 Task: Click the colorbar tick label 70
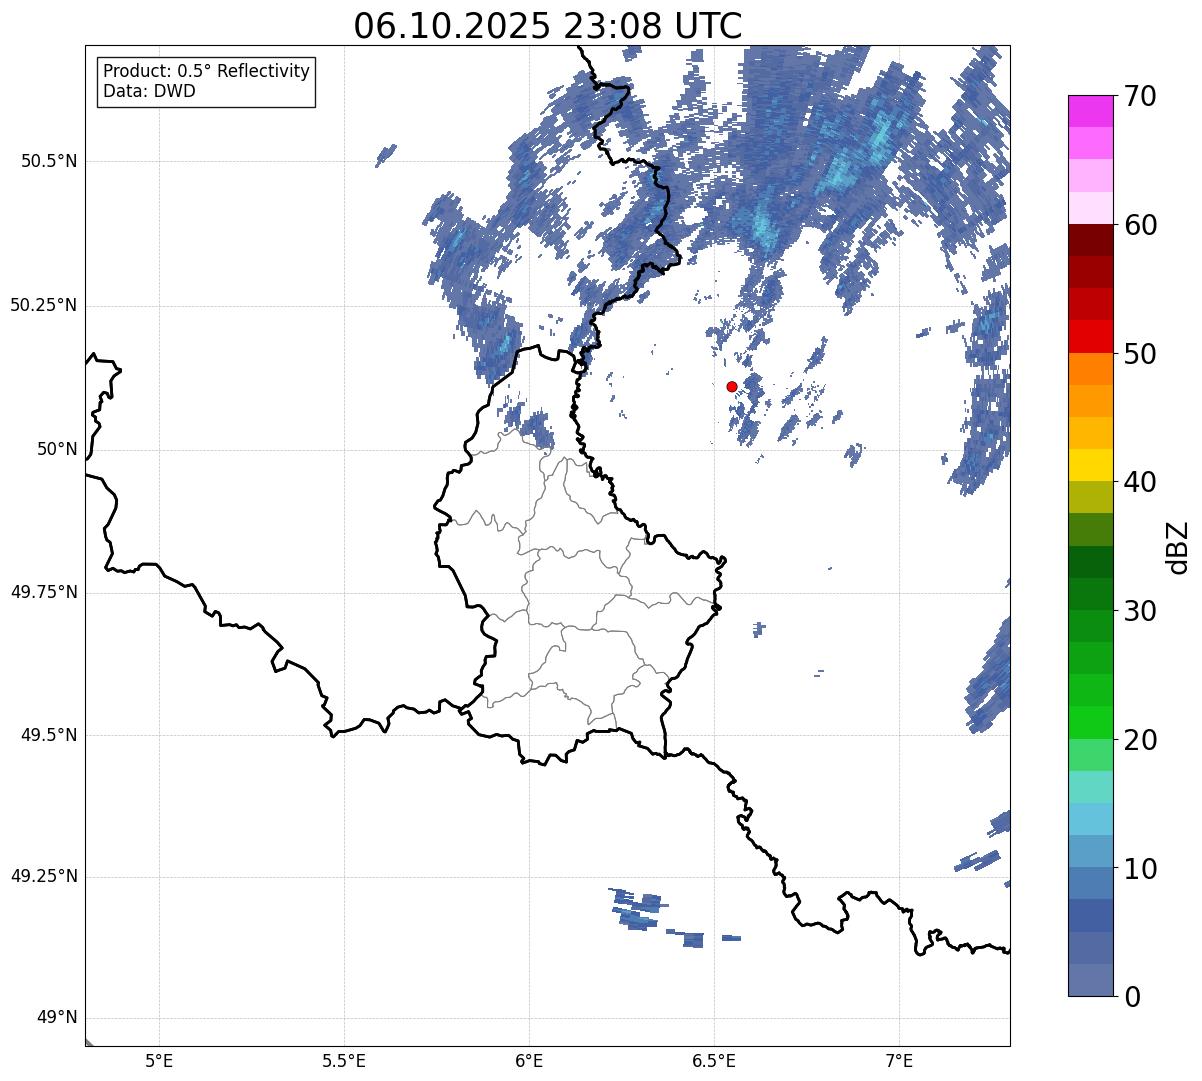click(x=1140, y=97)
